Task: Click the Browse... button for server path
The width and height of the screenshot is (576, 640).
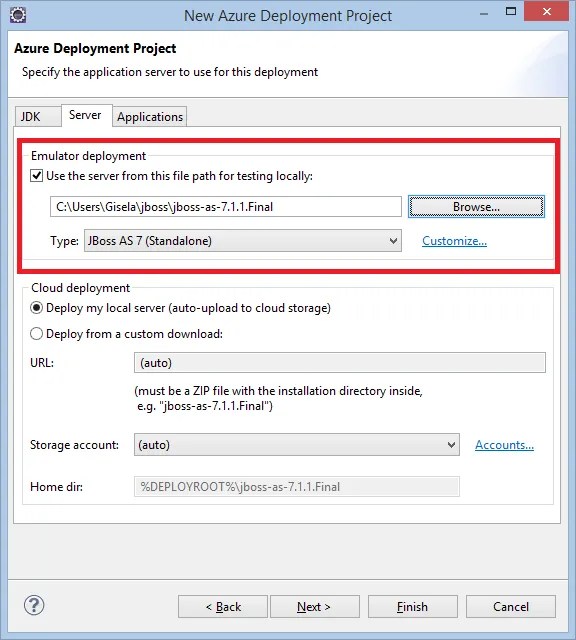Action: click(476, 207)
